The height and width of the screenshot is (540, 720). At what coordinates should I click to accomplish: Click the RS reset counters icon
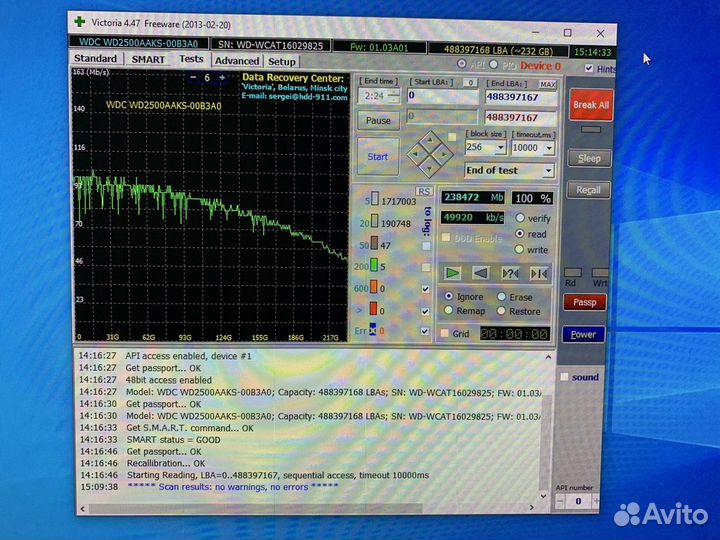pyautogui.click(x=424, y=191)
